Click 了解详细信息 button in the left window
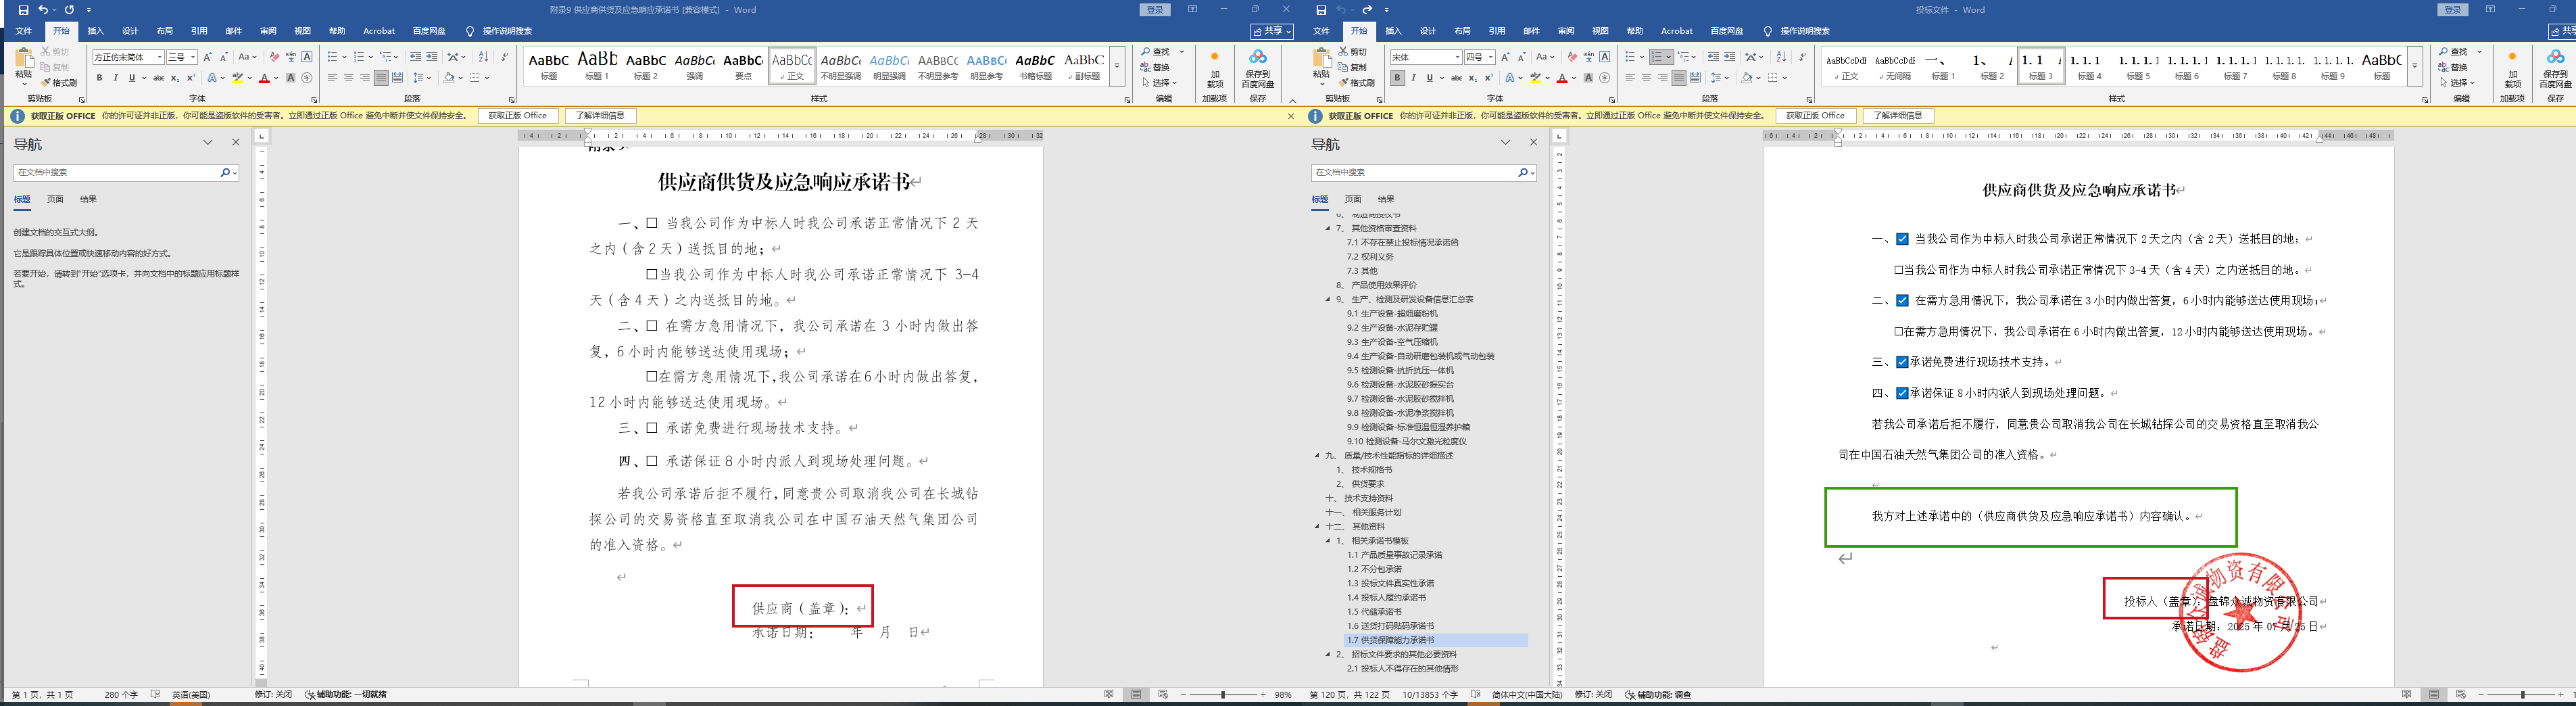The width and height of the screenshot is (2576, 706). (601, 116)
